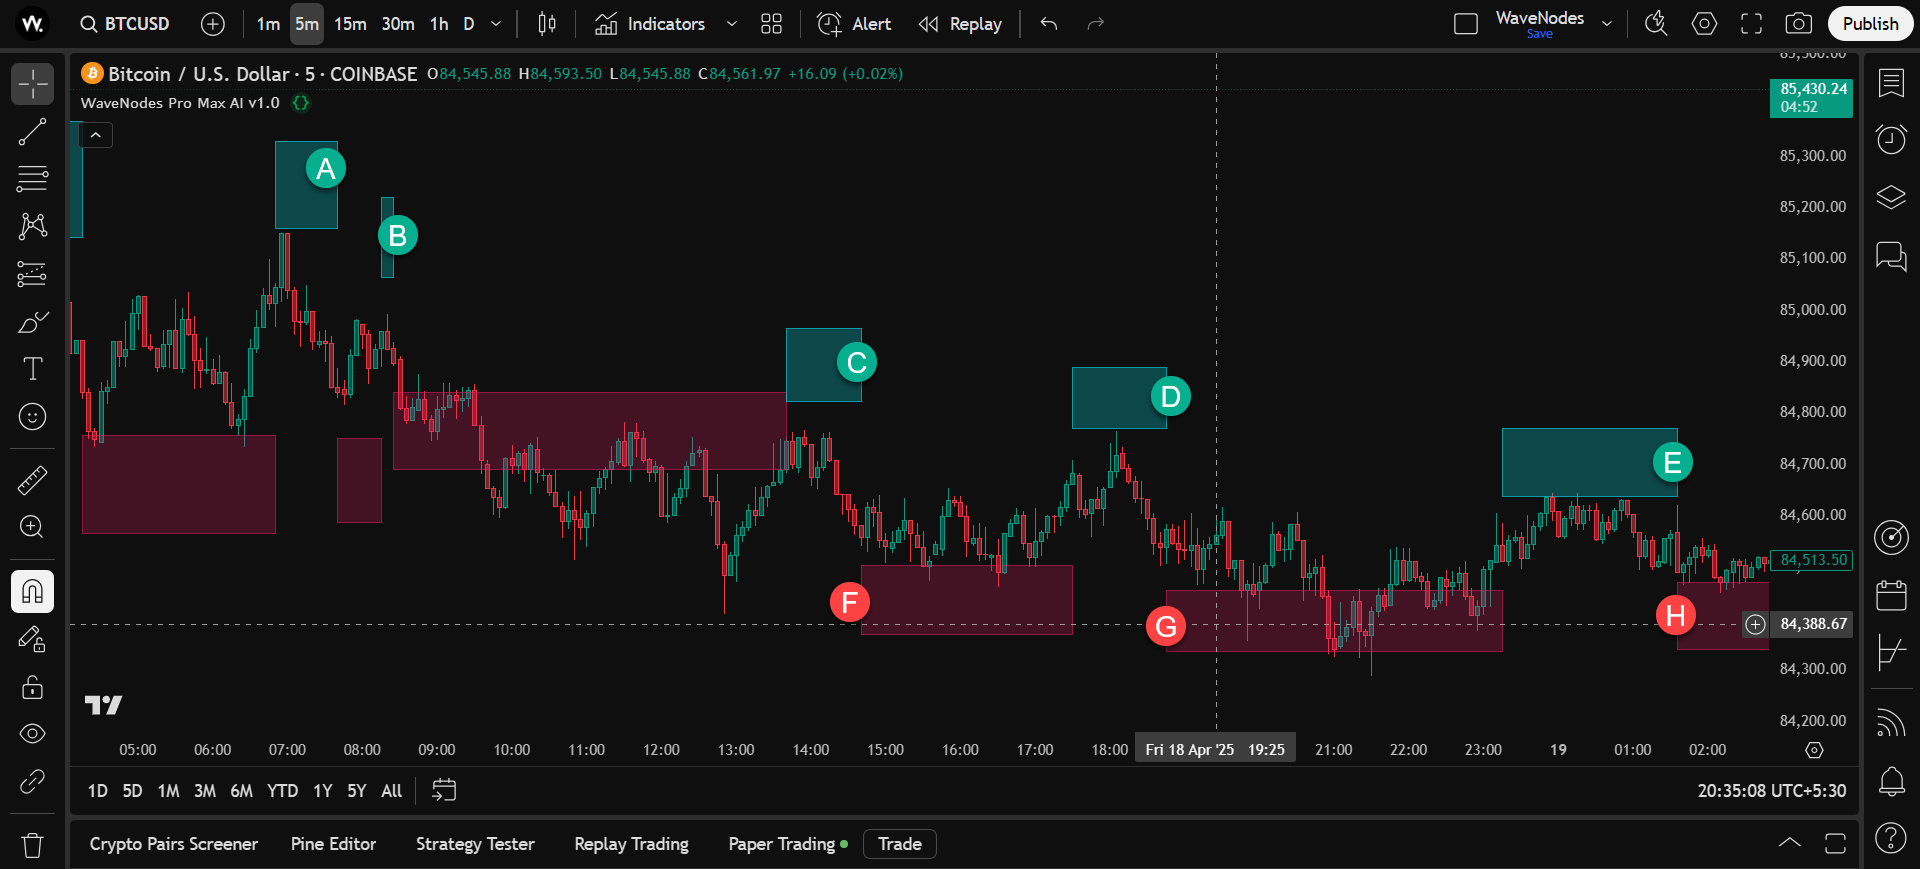This screenshot has width=1920, height=869.
Task: Click the Publish button
Action: [x=1869, y=24]
